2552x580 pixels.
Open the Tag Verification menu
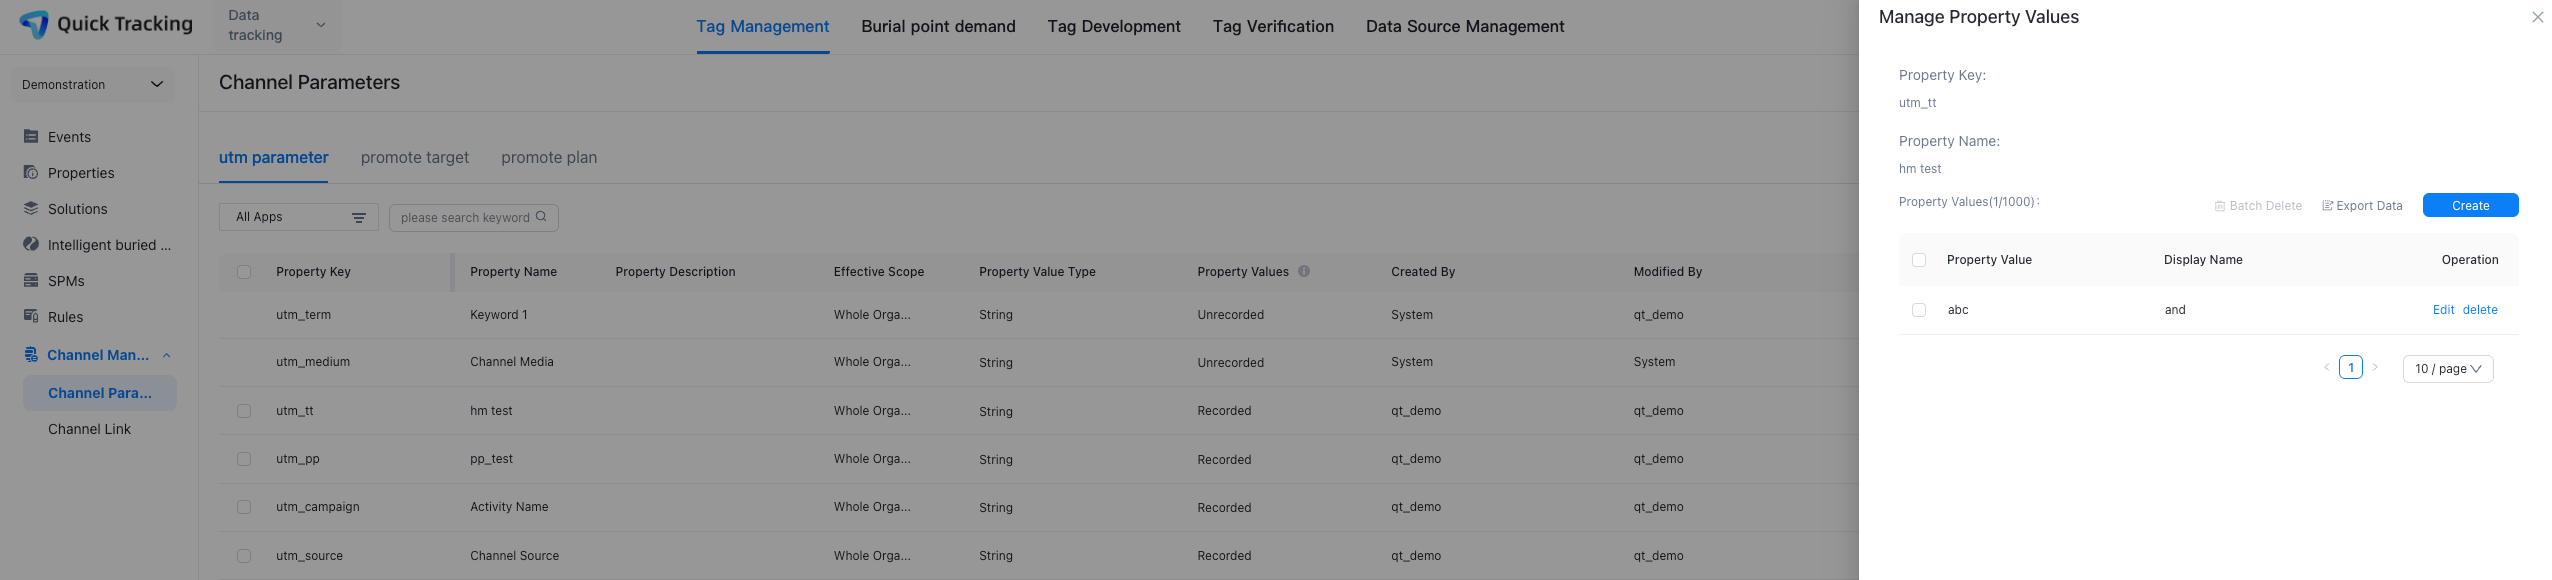pyautogui.click(x=1273, y=27)
